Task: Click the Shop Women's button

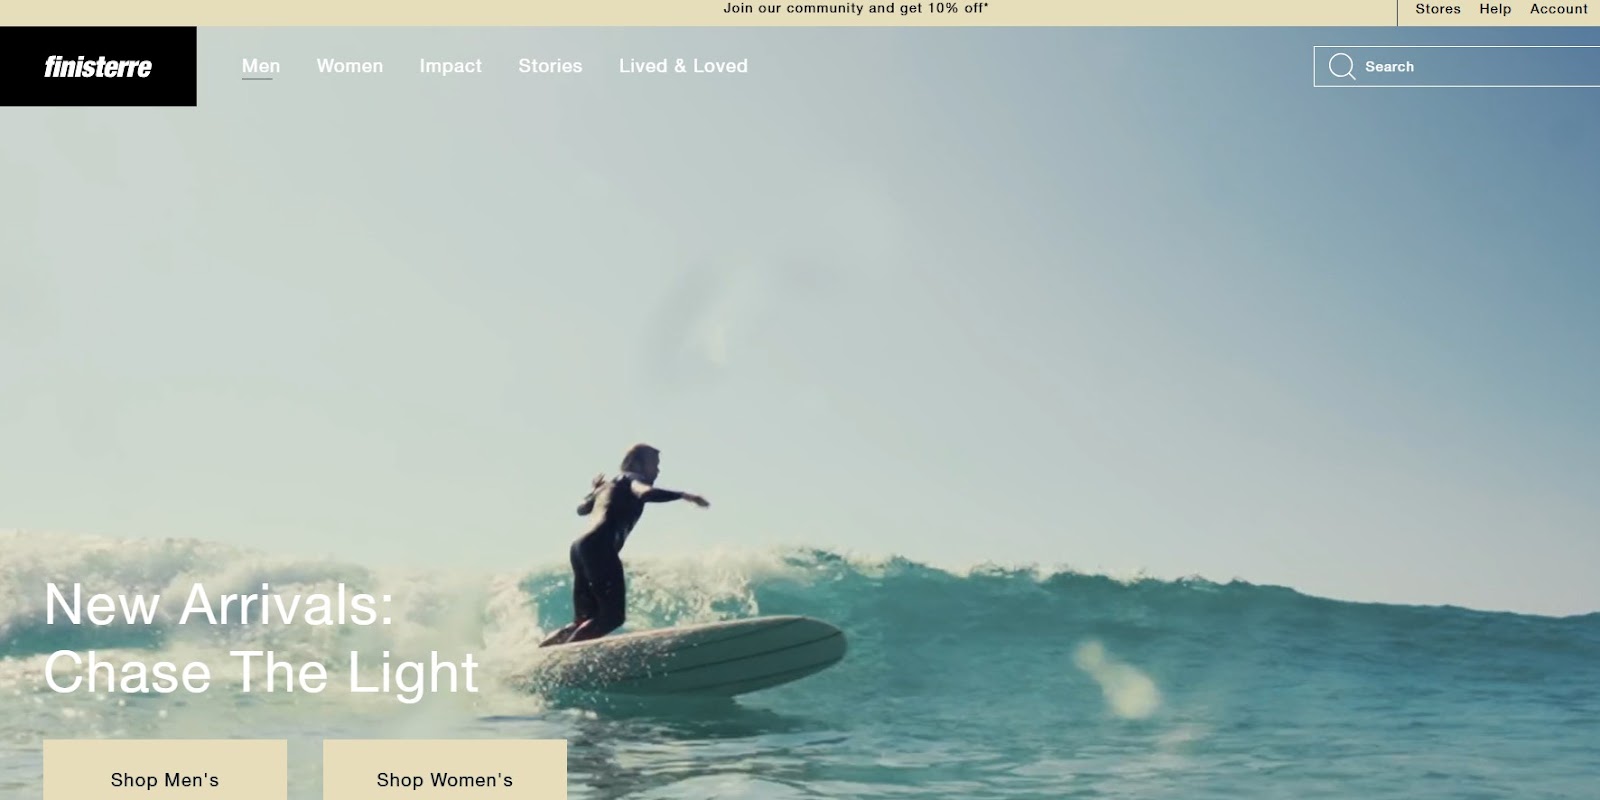Action: click(445, 770)
